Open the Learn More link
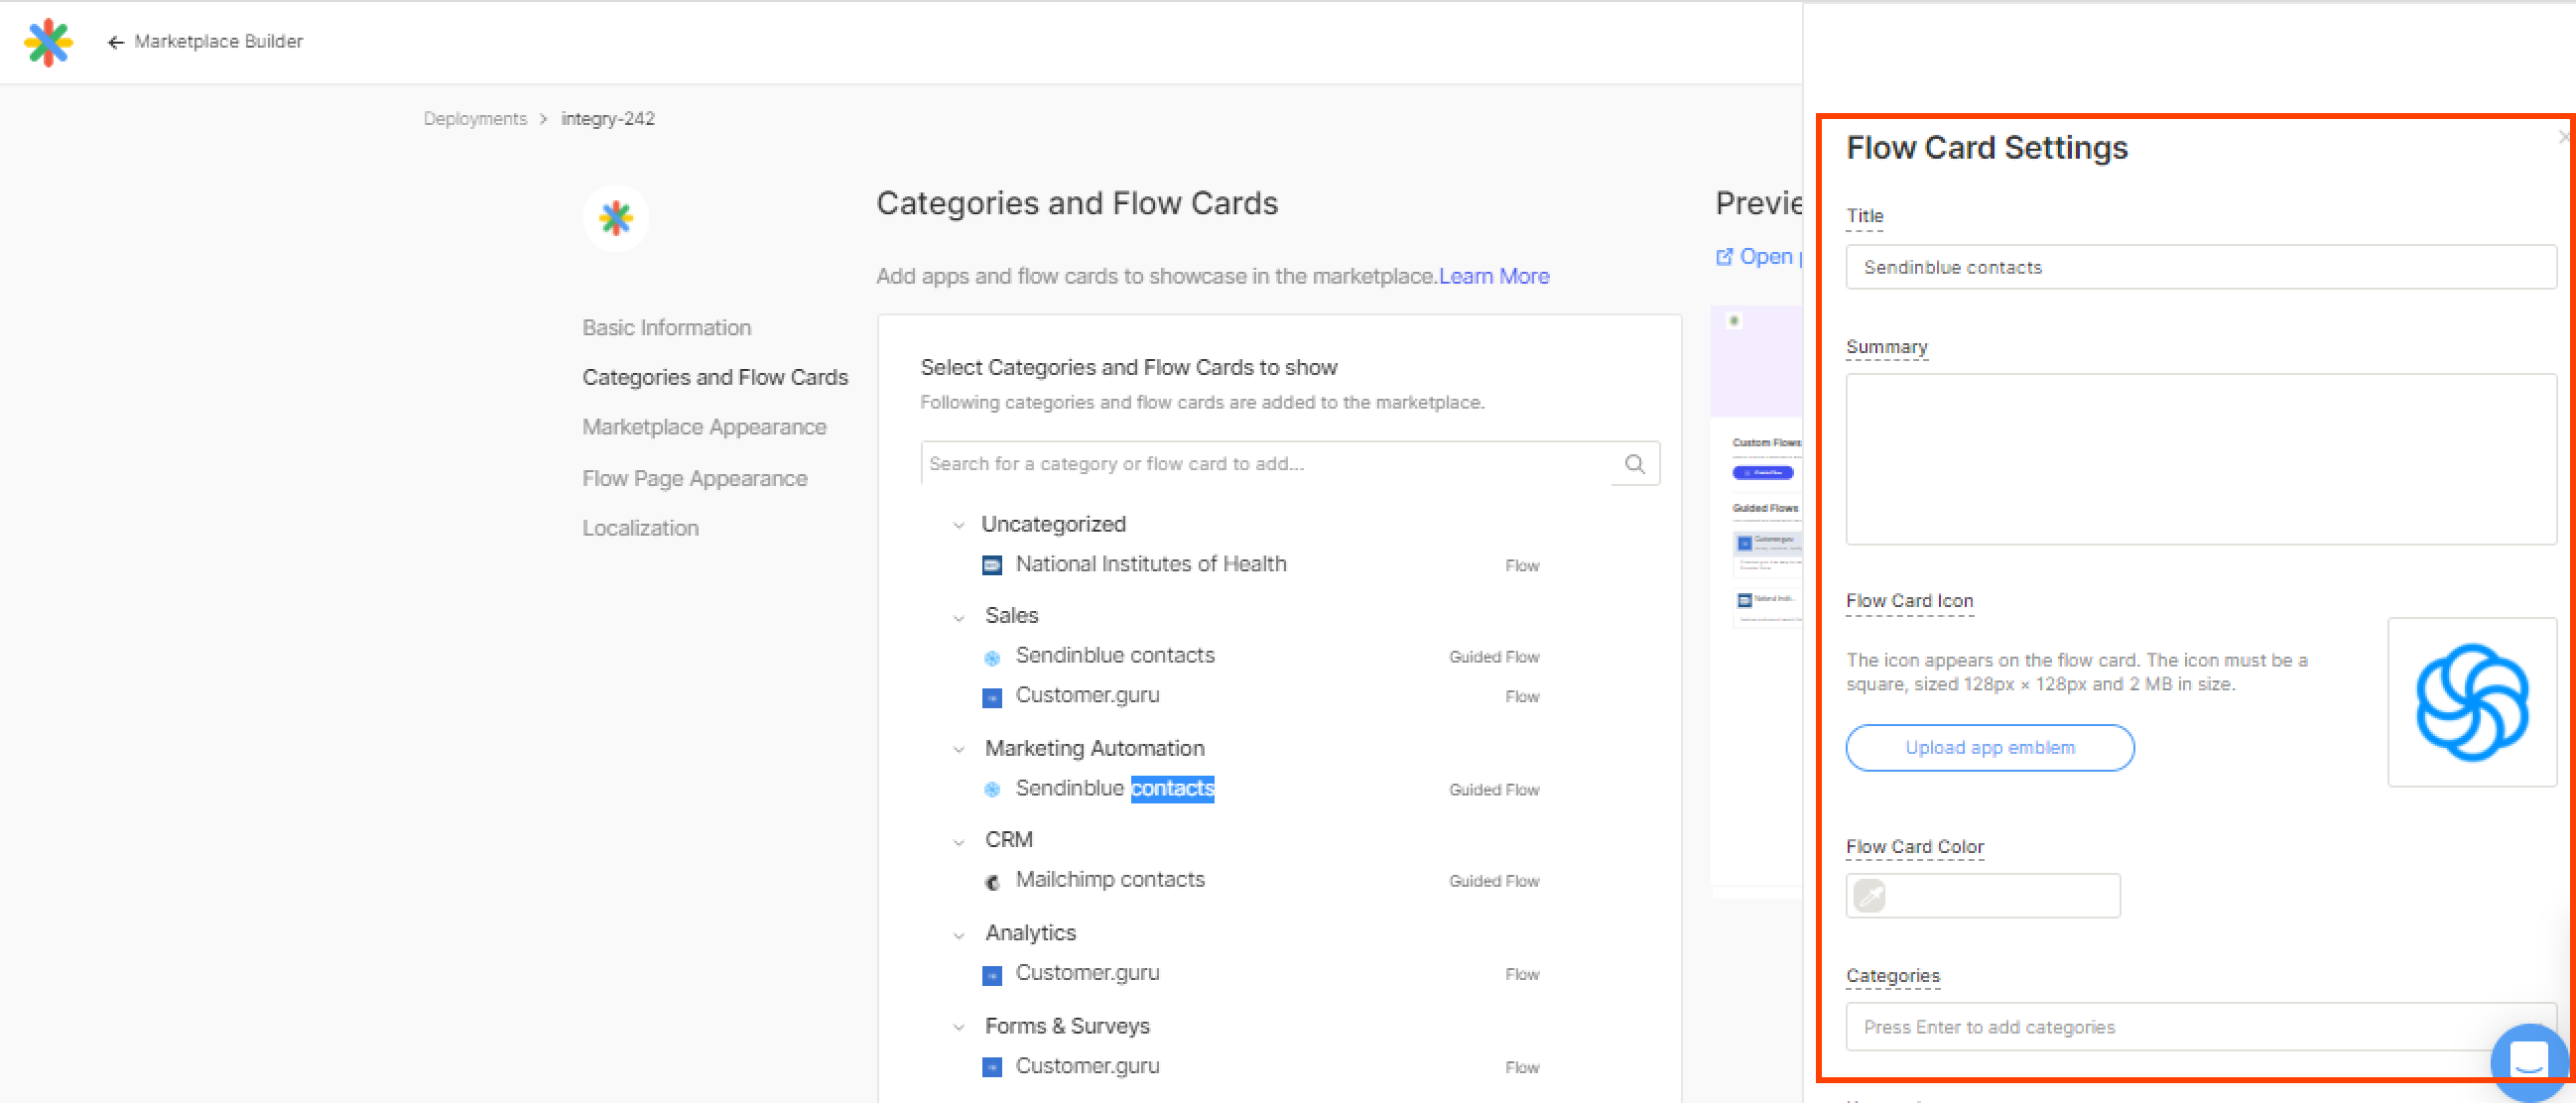2576x1103 pixels. (x=1493, y=277)
